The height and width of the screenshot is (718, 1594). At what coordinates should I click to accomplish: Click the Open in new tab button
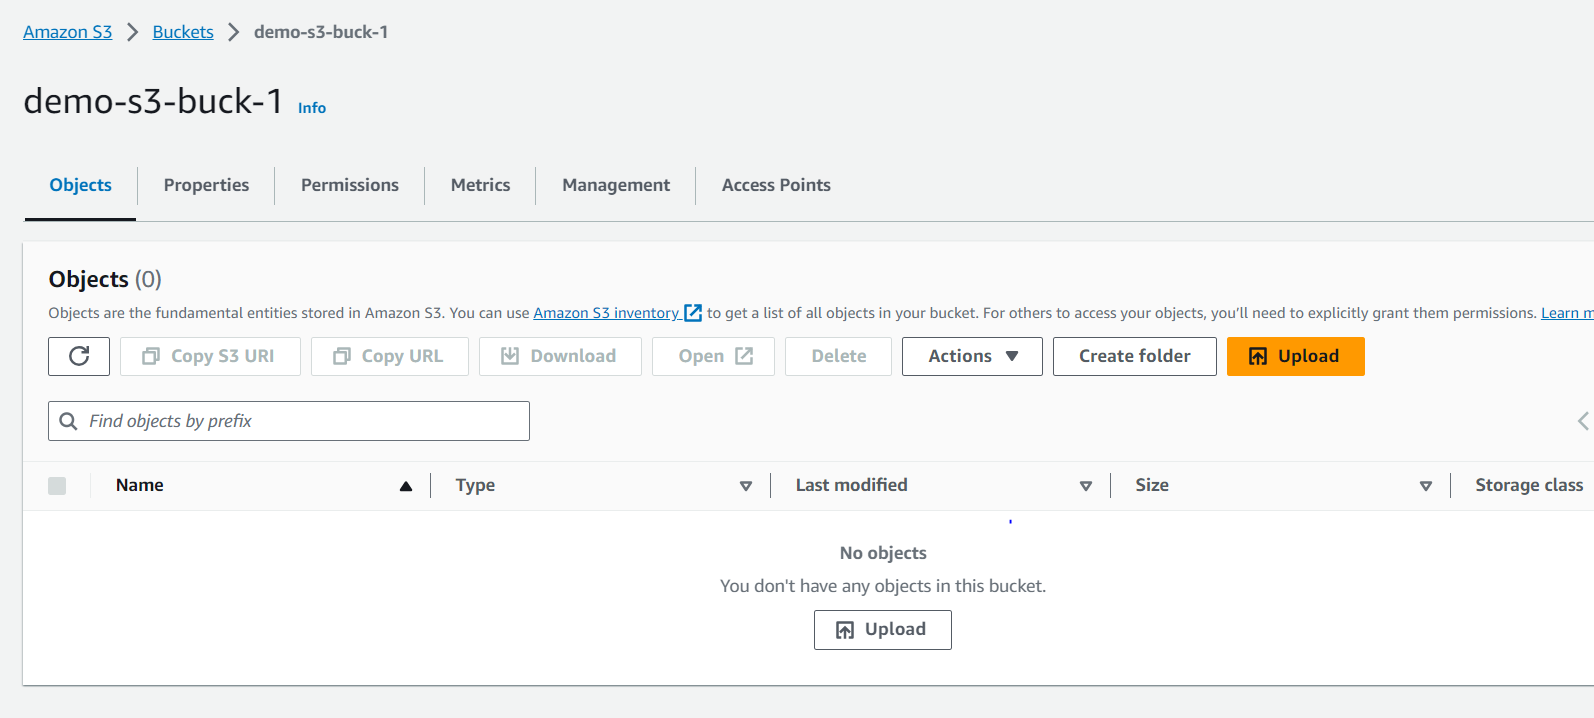coord(713,356)
